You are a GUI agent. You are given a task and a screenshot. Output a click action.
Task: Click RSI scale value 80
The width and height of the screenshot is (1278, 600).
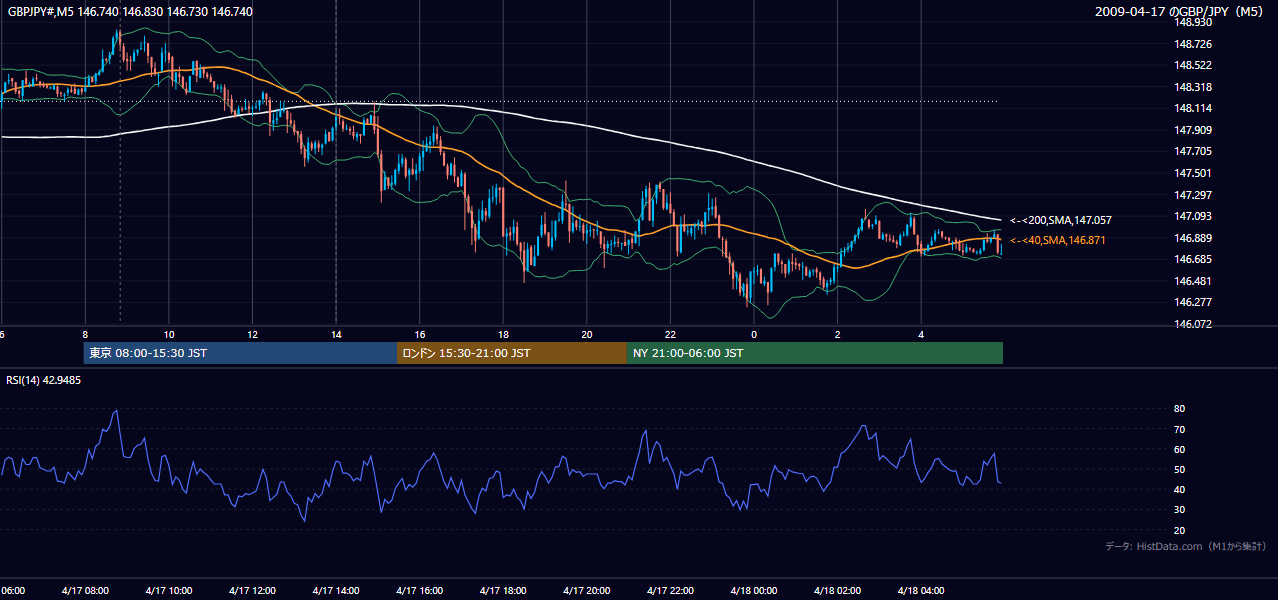pos(1179,409)
